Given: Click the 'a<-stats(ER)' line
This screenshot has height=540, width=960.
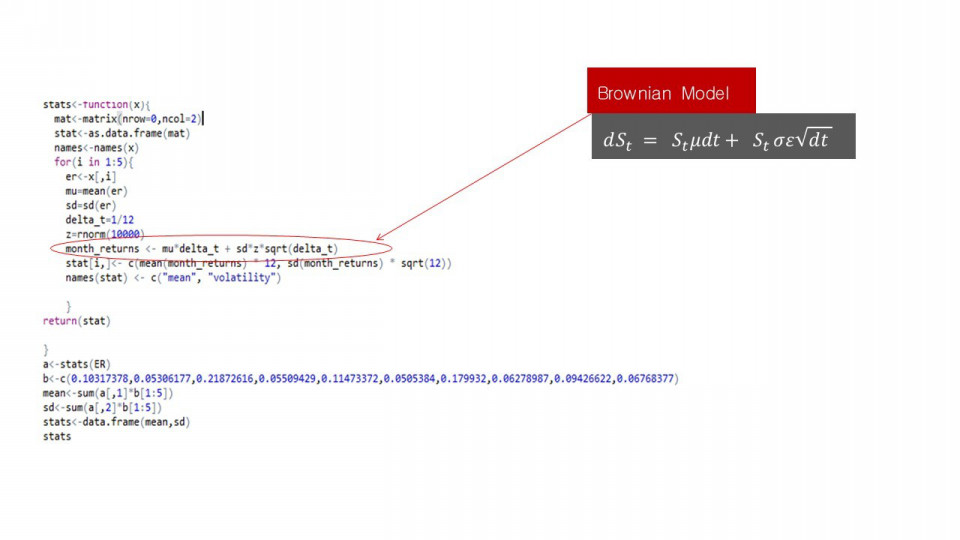Looking at the screenshot, I should click(x=77, y=364).
